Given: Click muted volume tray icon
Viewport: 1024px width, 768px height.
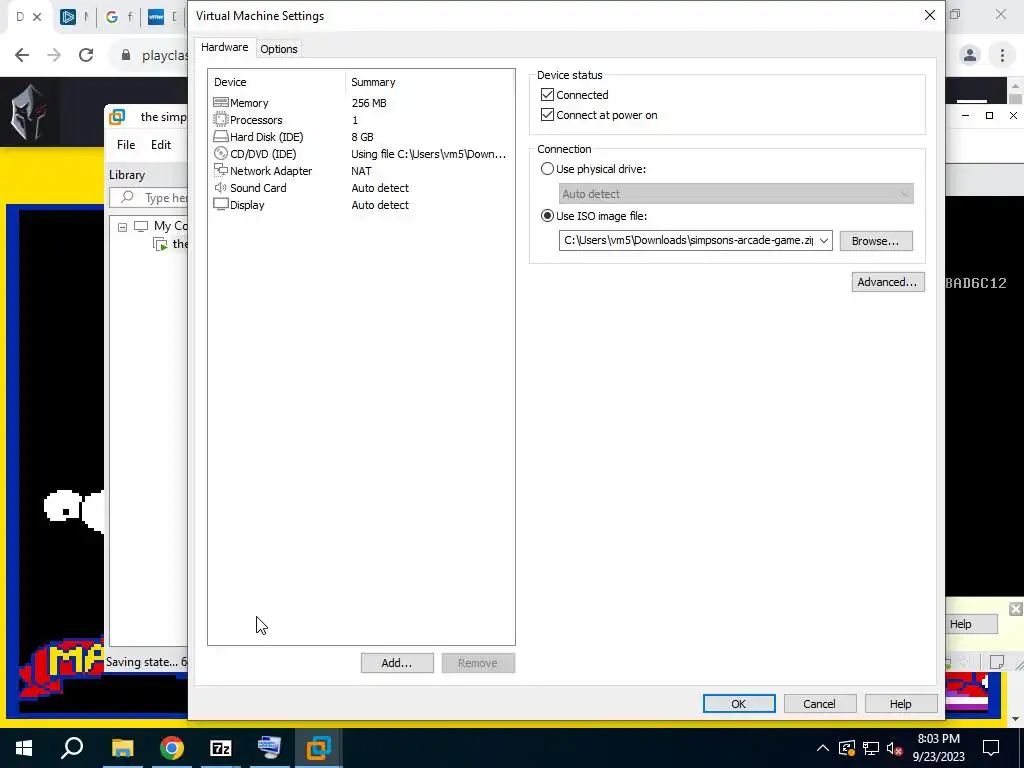Looking at the screenshot, I should coord(895,748).
